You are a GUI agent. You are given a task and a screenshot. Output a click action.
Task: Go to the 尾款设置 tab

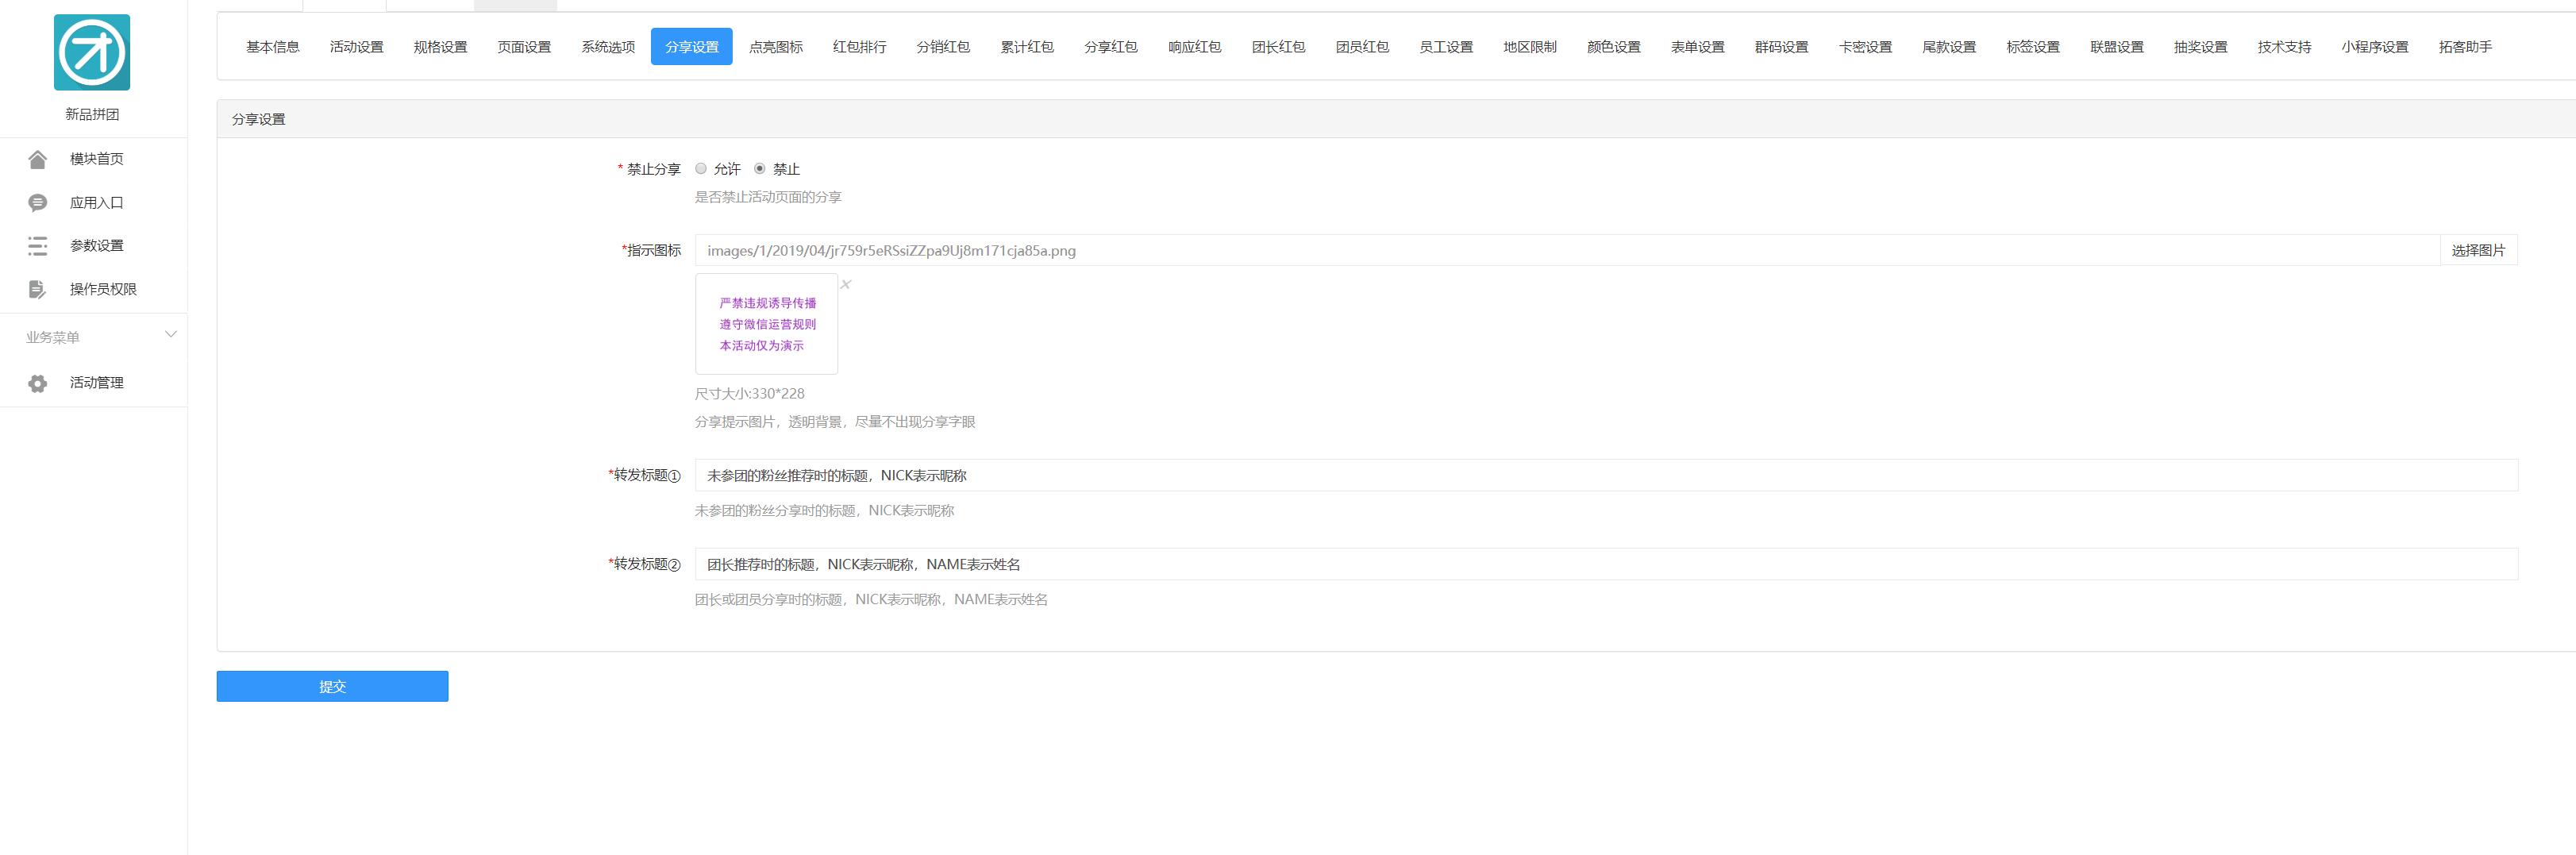click(1949, 47)
